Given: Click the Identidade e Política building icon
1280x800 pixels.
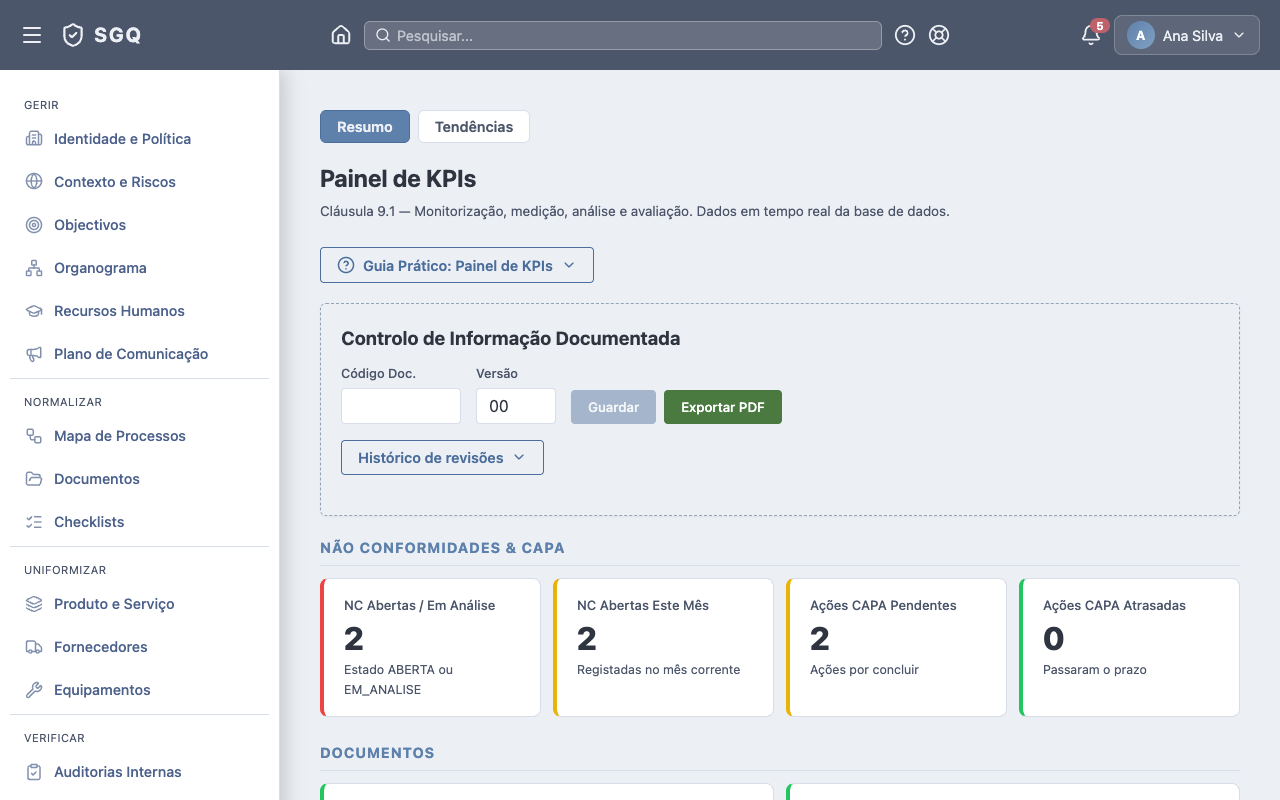Looking at the screenshot, I should (34, 139).
